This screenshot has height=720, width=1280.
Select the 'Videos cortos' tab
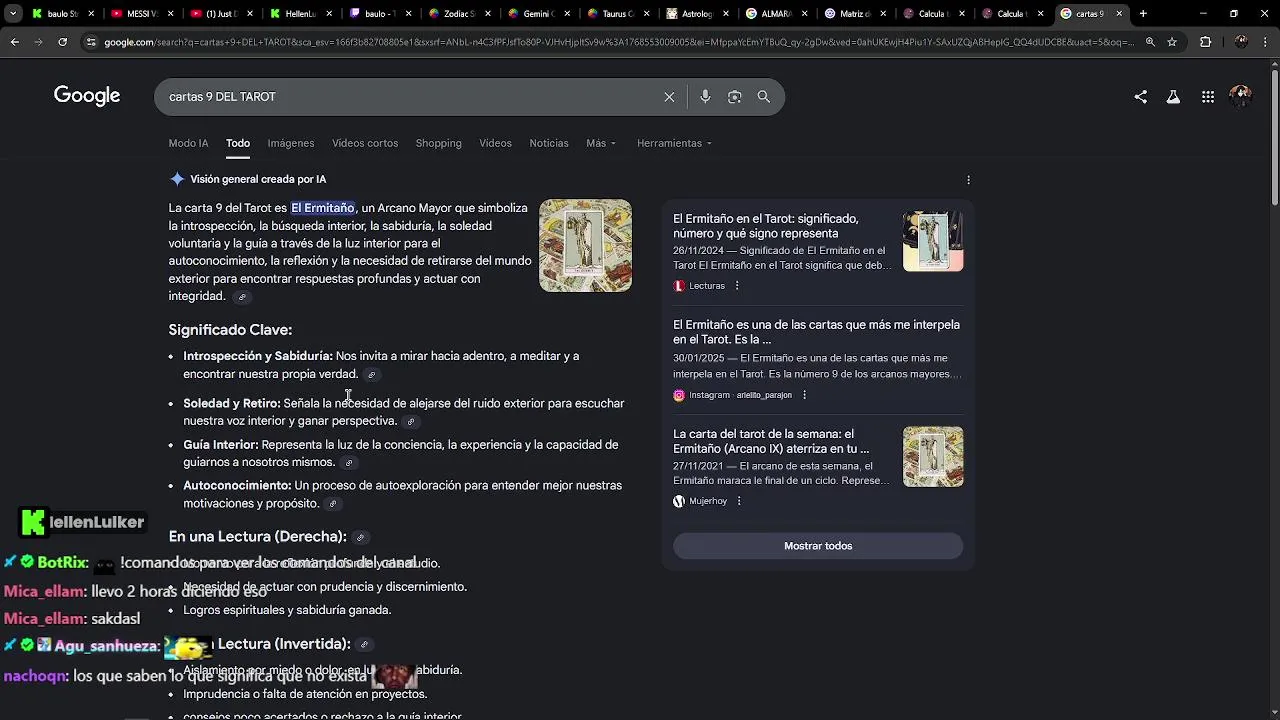pos(365,143)
